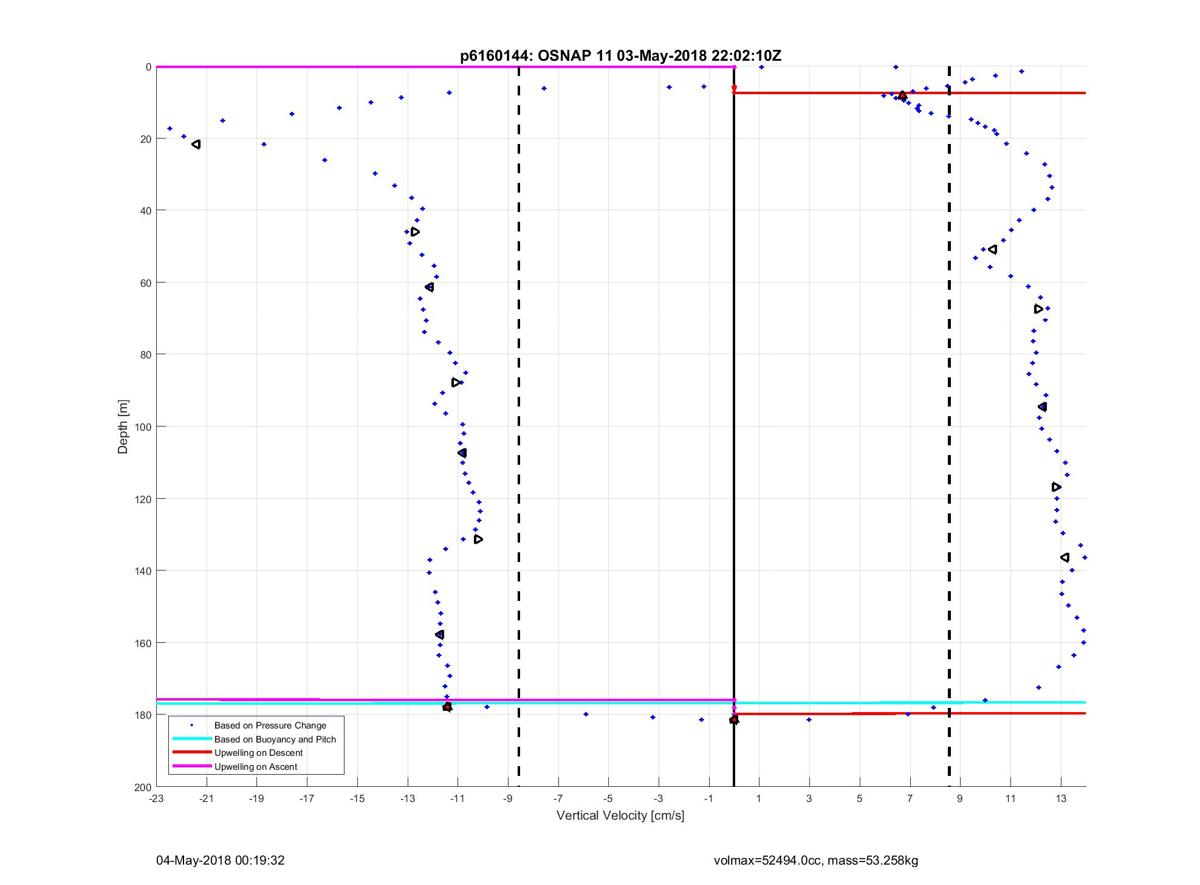
Task: Click triangle marker near 117 m depth on ascent
Action: (x=1056, y=487)
